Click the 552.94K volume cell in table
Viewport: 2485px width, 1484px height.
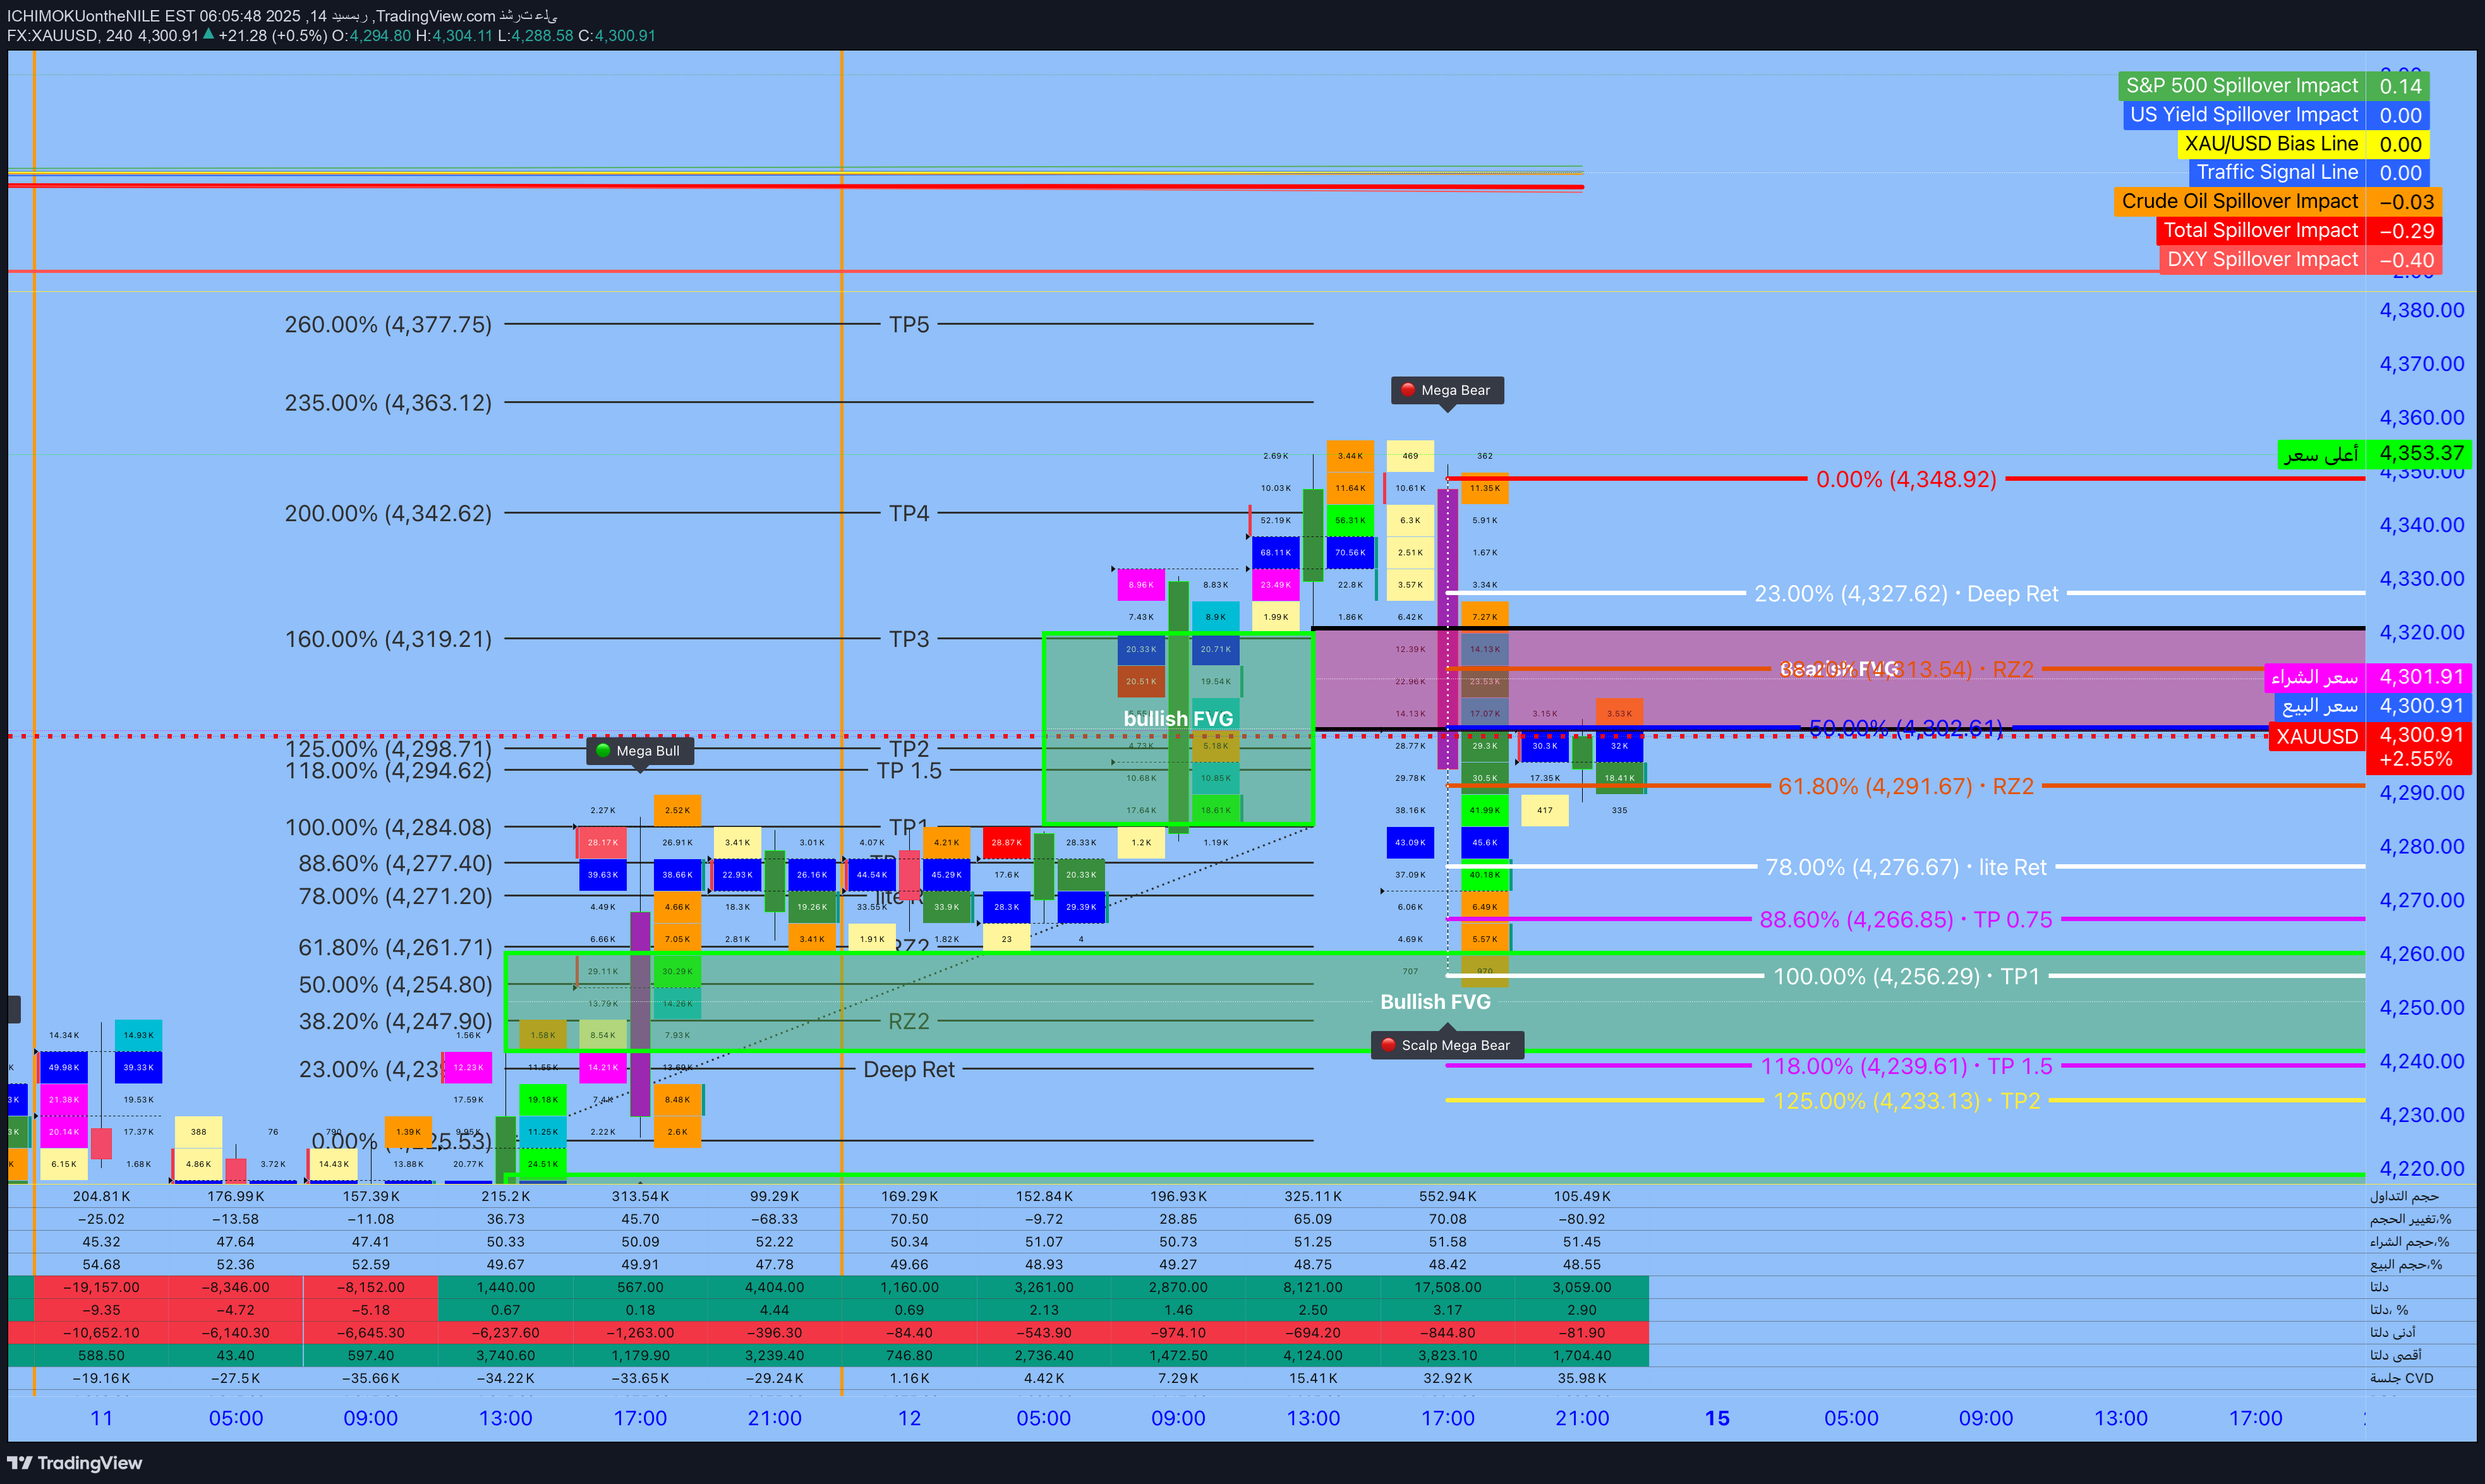[x=1447, y=1196]
